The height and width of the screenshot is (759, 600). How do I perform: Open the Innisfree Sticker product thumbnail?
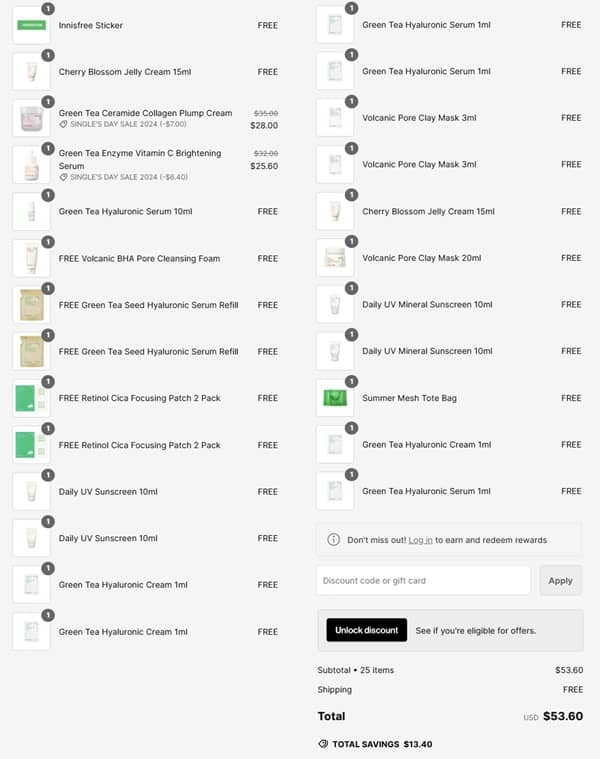[31, 25]
